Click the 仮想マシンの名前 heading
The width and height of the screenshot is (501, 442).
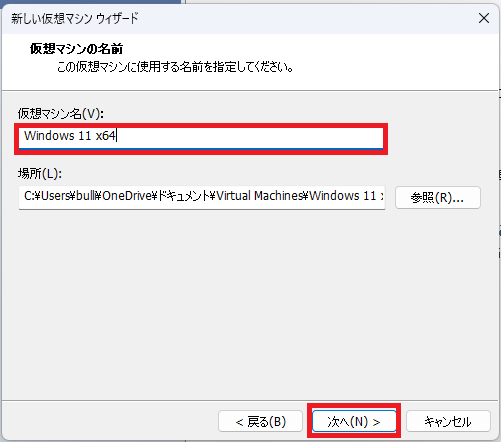click(x=76, y=49)
